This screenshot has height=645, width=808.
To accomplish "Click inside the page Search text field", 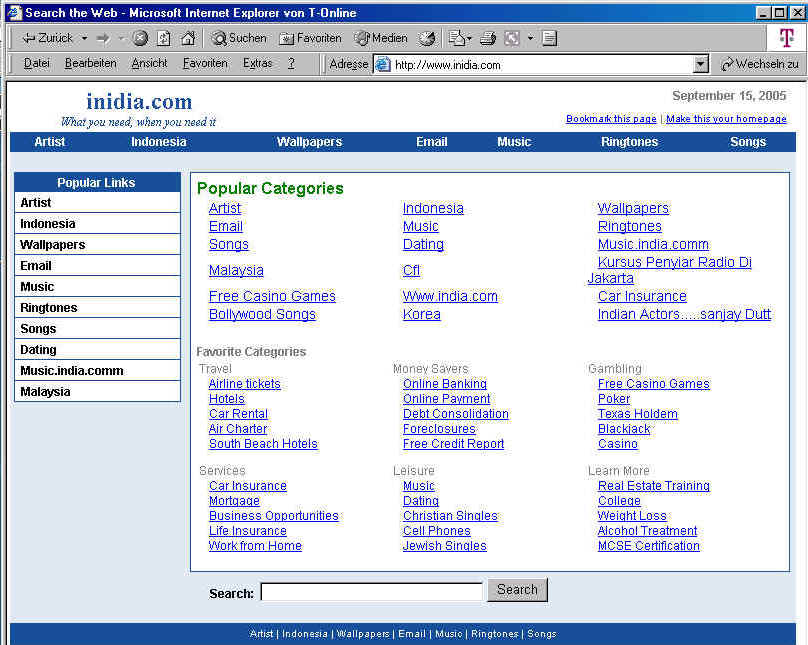I will [372, 592].
